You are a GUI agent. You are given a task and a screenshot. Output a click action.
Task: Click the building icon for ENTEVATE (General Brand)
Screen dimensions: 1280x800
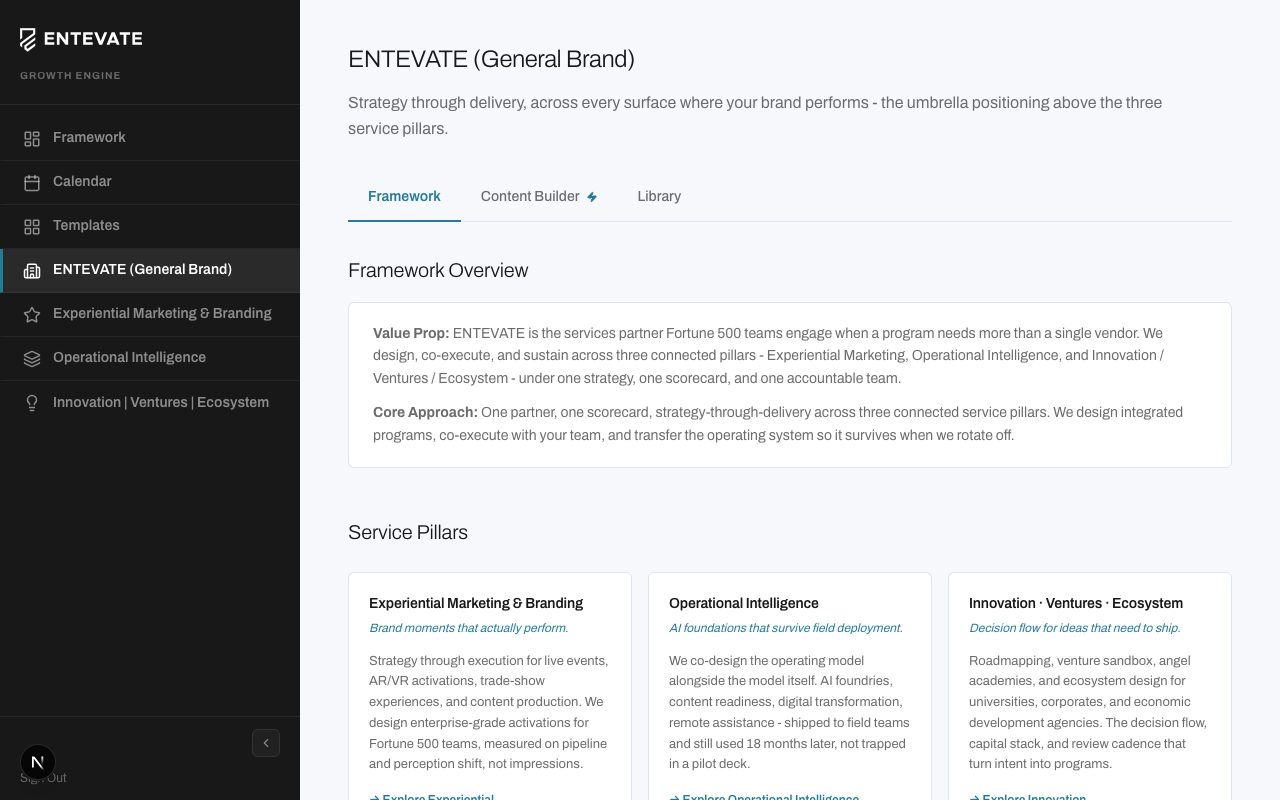32,270
